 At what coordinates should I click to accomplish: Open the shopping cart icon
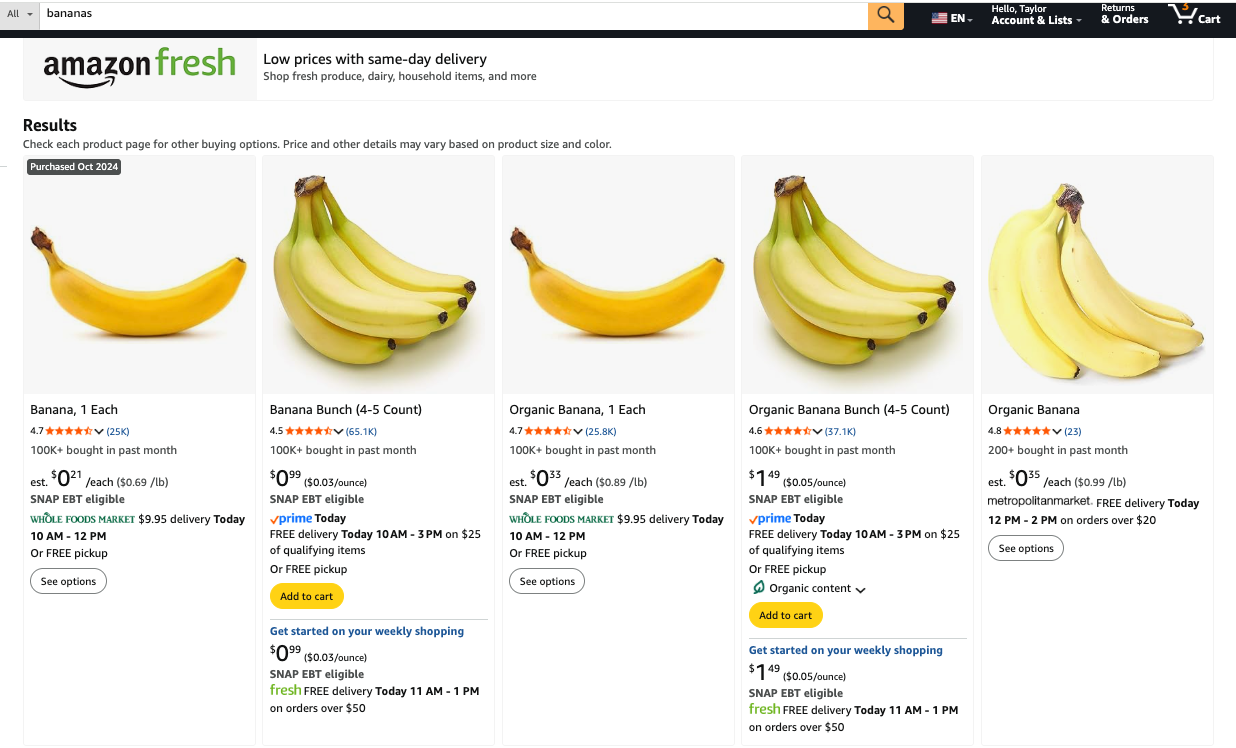[x=1195, y=15]
